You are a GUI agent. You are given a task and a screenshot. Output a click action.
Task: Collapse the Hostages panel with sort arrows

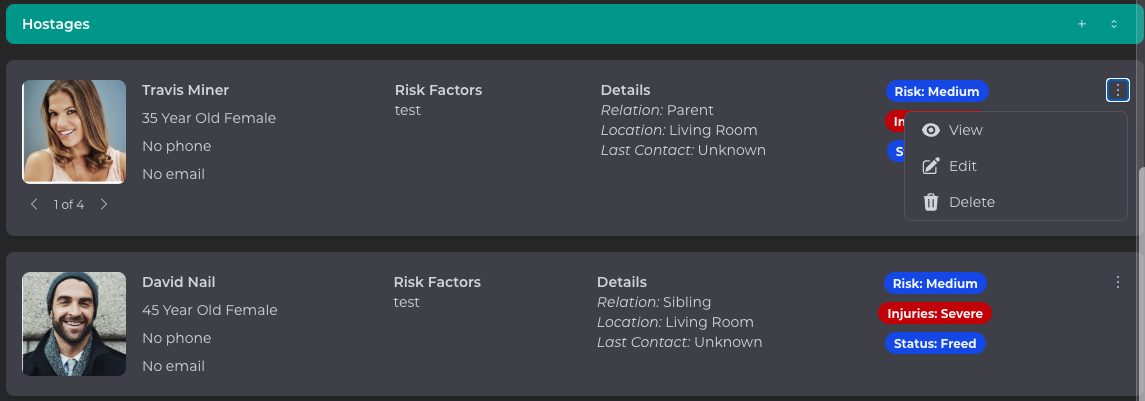point(1114,24)
